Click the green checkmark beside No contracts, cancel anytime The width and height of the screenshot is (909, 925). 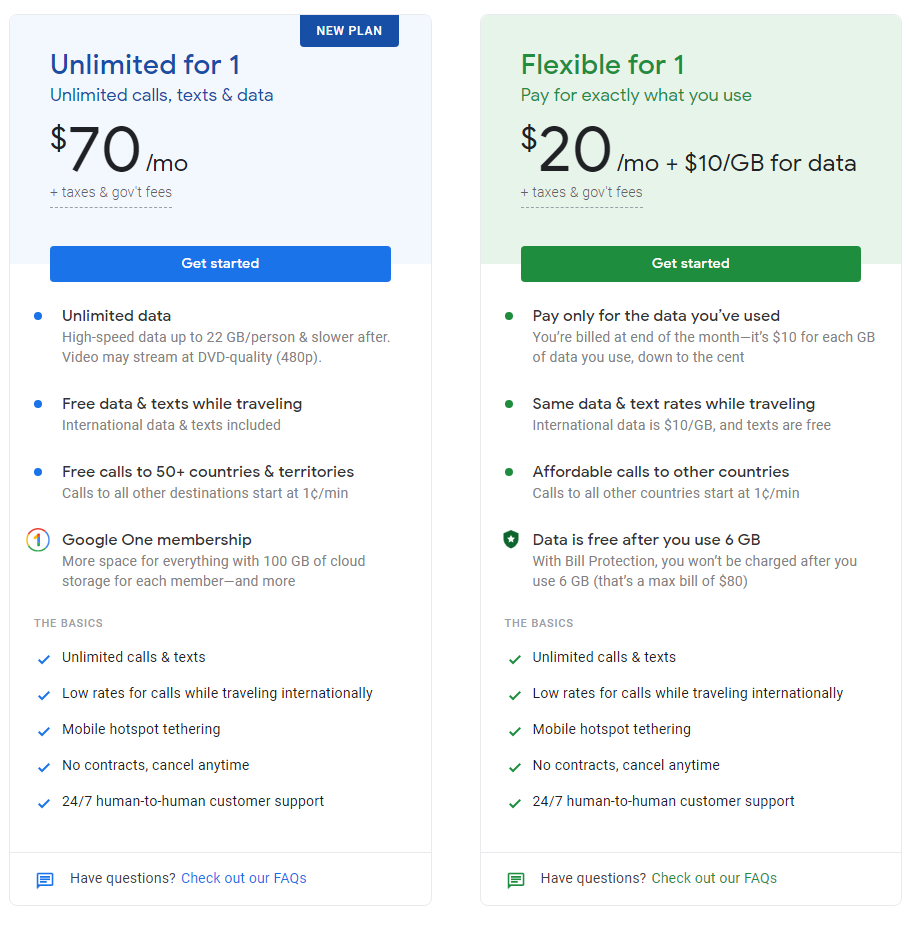tap(514, 767)
